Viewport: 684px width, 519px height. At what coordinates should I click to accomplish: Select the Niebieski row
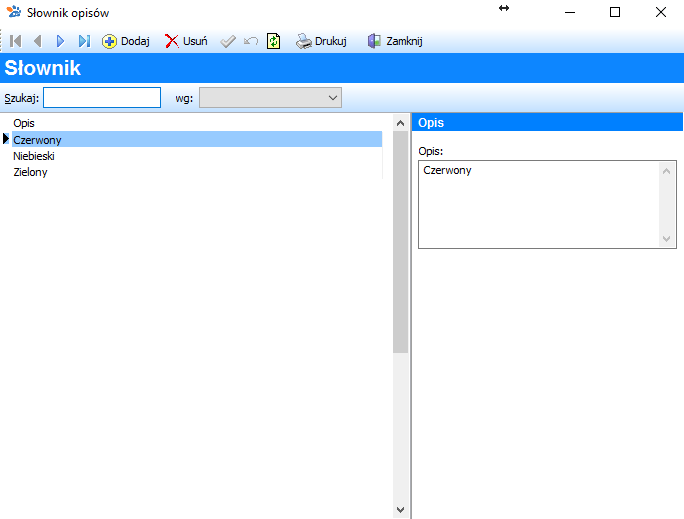197,156
